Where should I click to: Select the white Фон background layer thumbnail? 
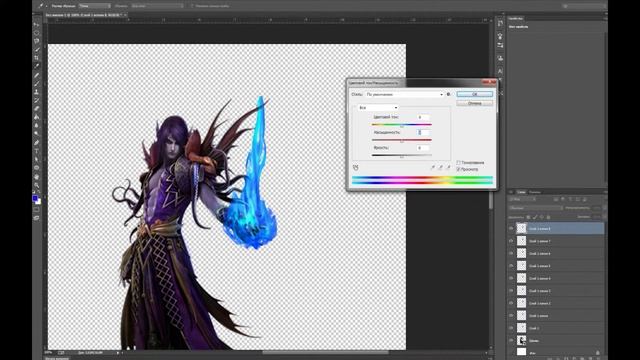pyautogui.click(x=522, y=352)
